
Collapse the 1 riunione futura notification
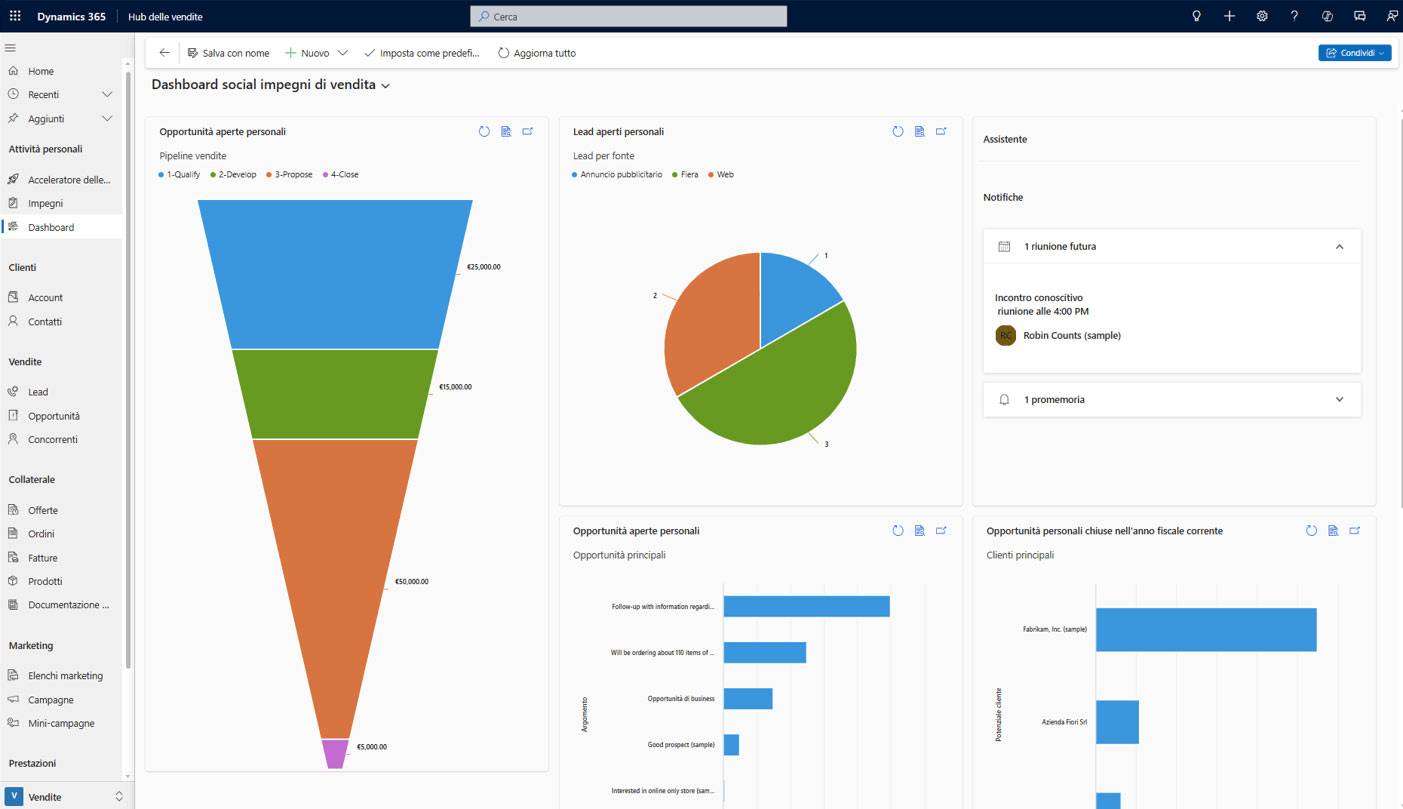point(1339,246)
